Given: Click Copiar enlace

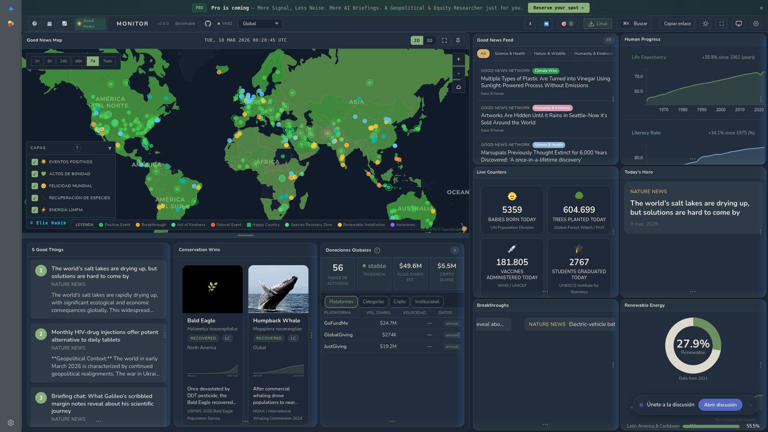Looking at the screenshot, I should click(x=677, y=24).
